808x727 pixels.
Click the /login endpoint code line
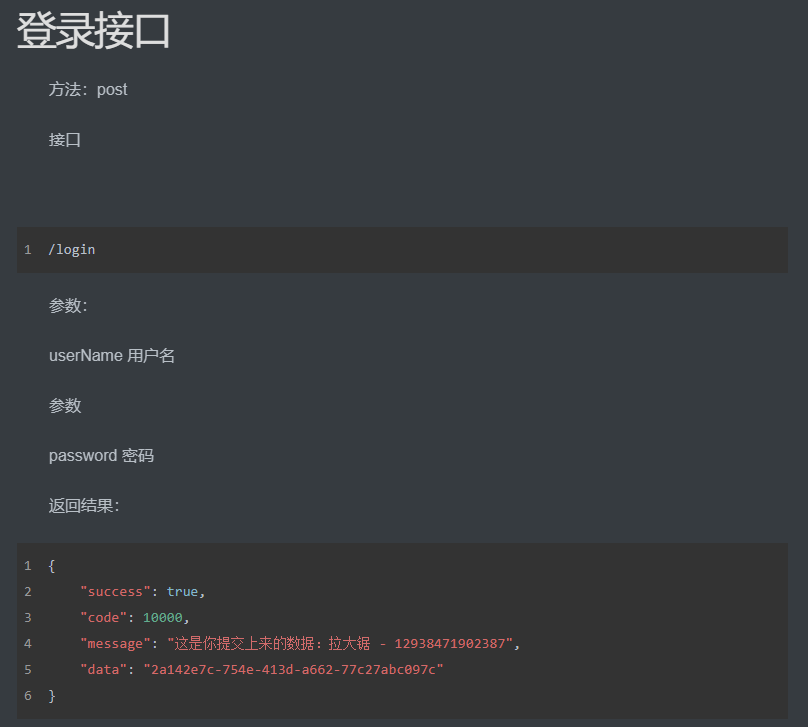coord(72,250)
